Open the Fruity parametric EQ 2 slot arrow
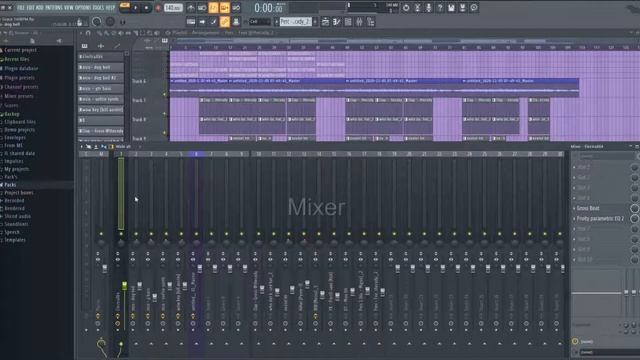This screenshot has height=360, width=640. pyautogui.click(x=574, y=219)
